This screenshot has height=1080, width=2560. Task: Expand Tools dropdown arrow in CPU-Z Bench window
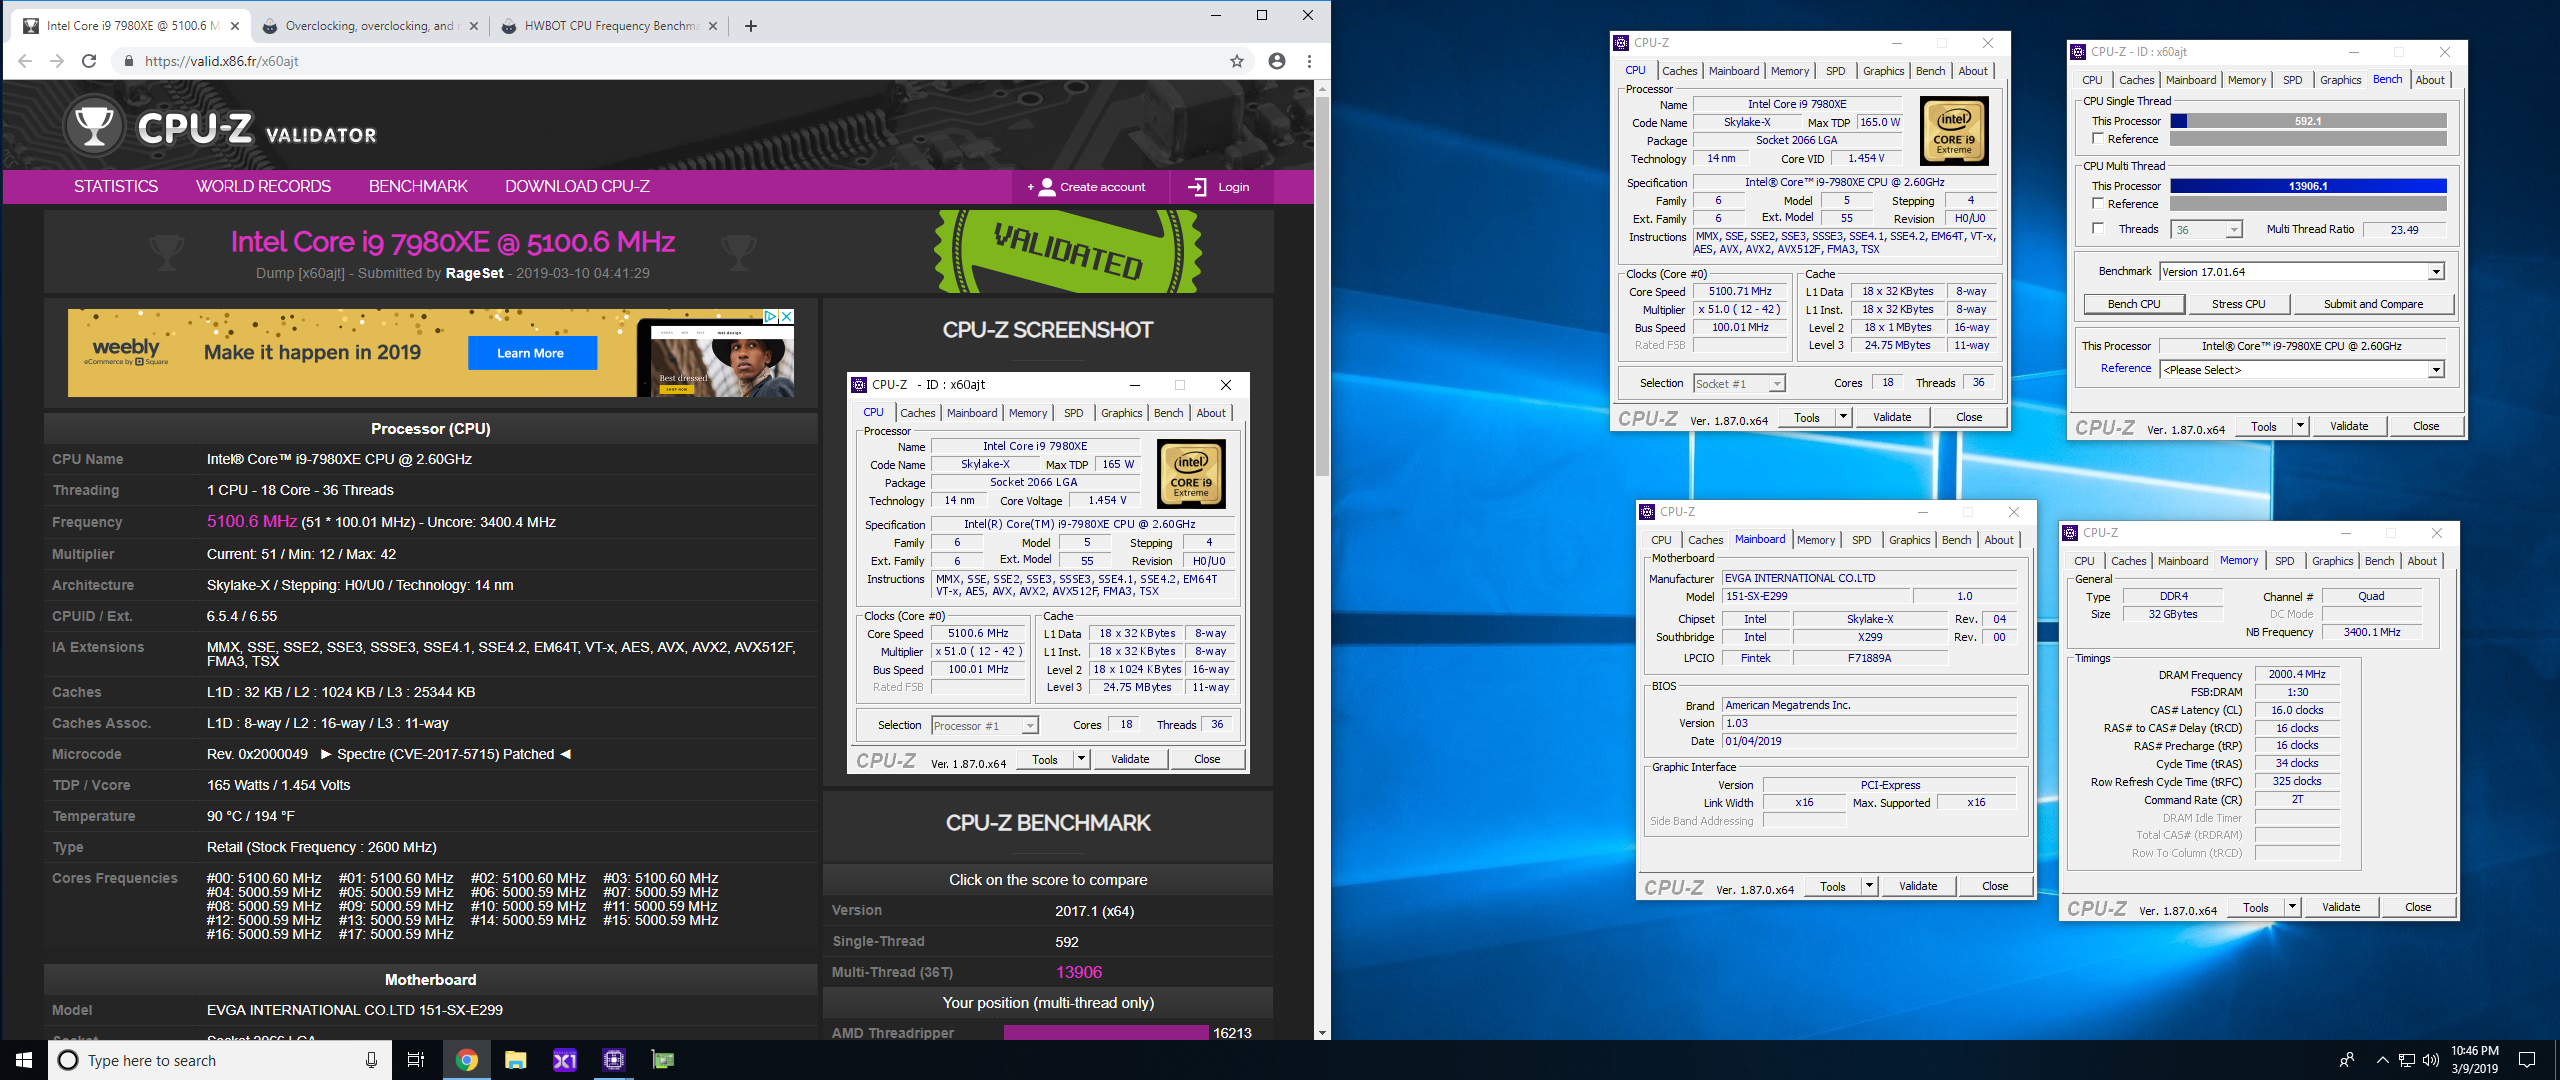point(2300,426)
